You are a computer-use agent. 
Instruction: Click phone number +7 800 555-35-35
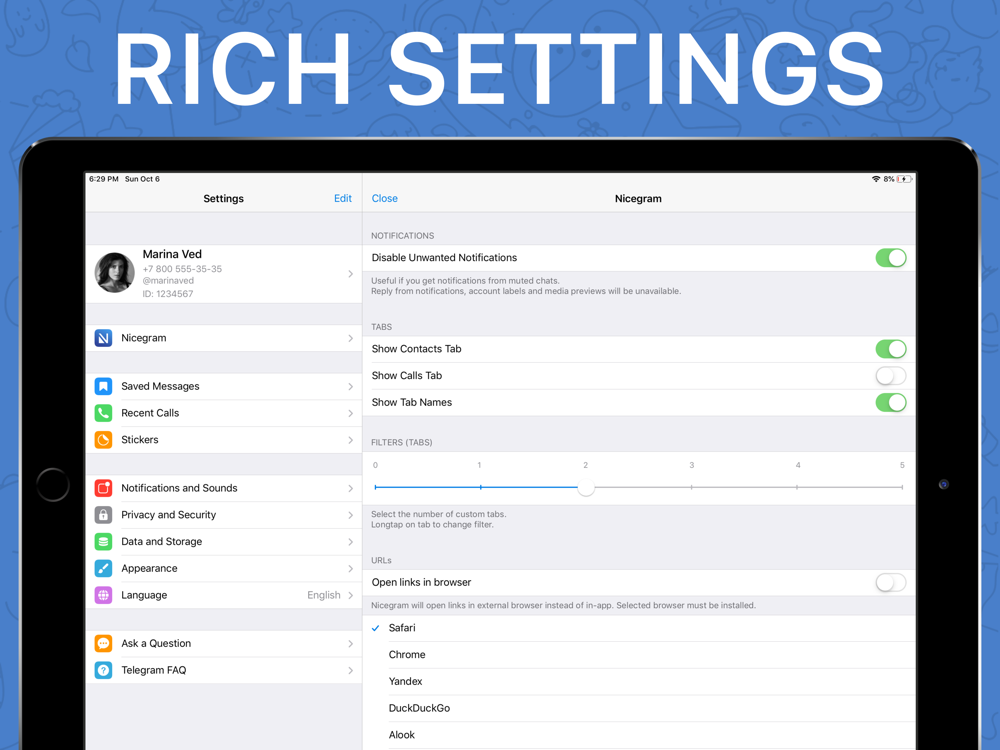click(182, 269)
